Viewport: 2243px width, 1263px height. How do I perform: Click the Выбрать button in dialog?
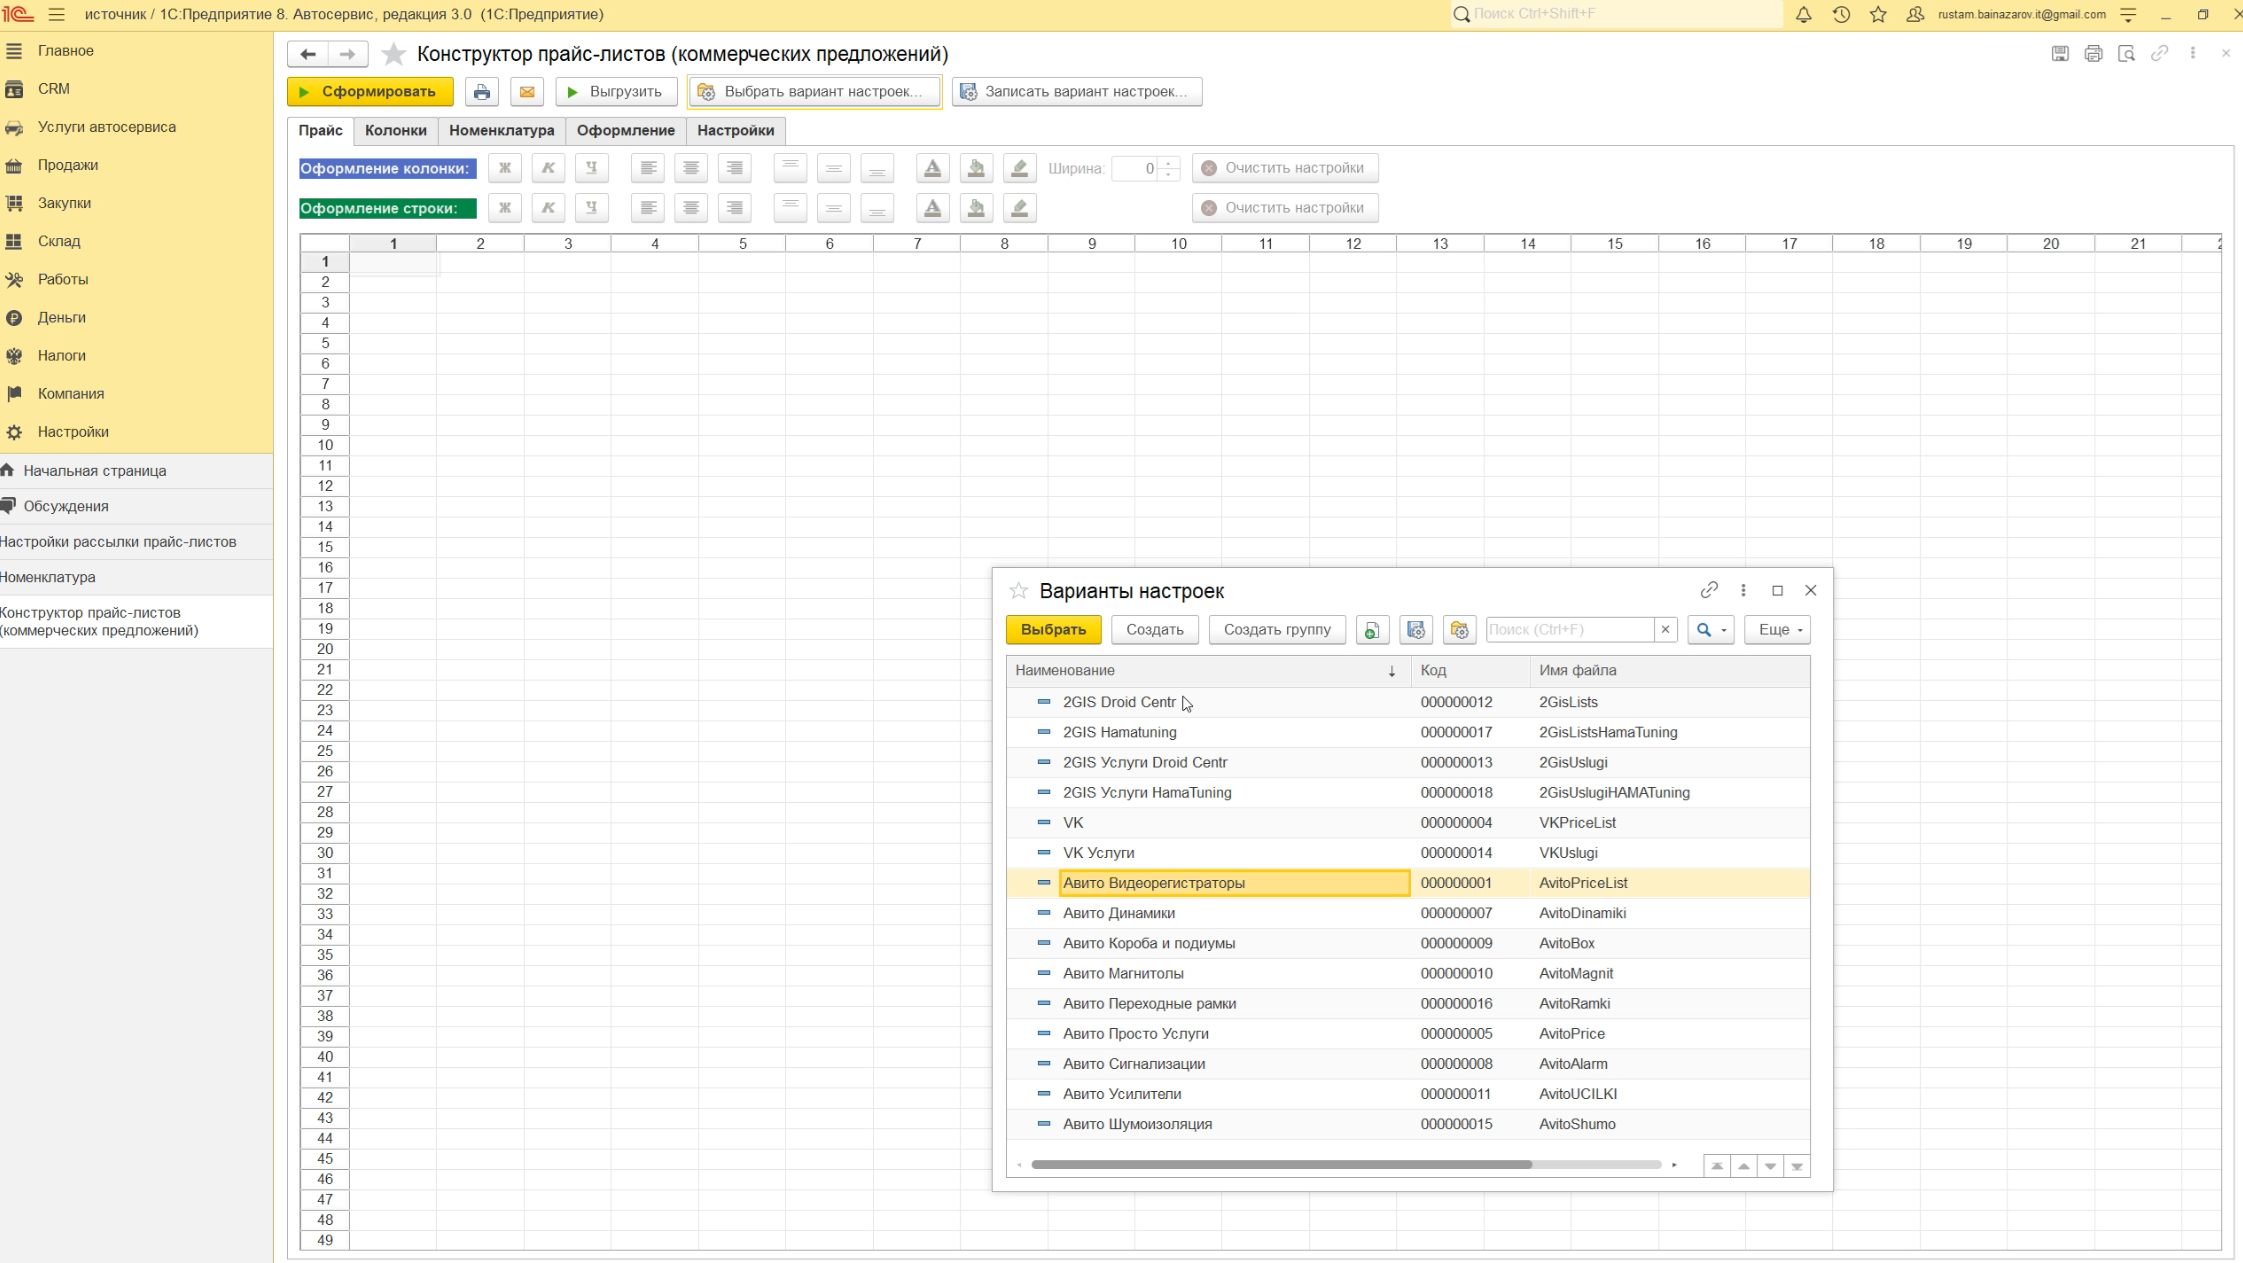click(x=1053, y=630)
